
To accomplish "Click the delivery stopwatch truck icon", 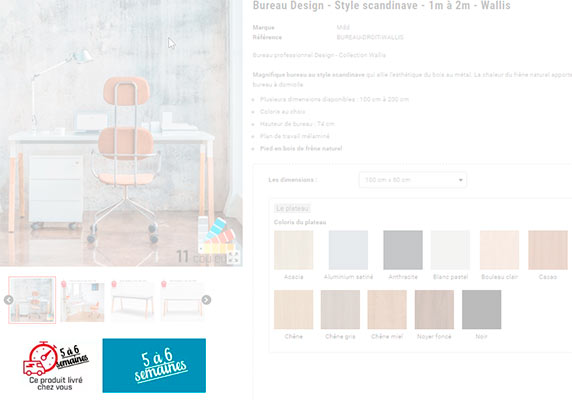I will coord(40,358).
